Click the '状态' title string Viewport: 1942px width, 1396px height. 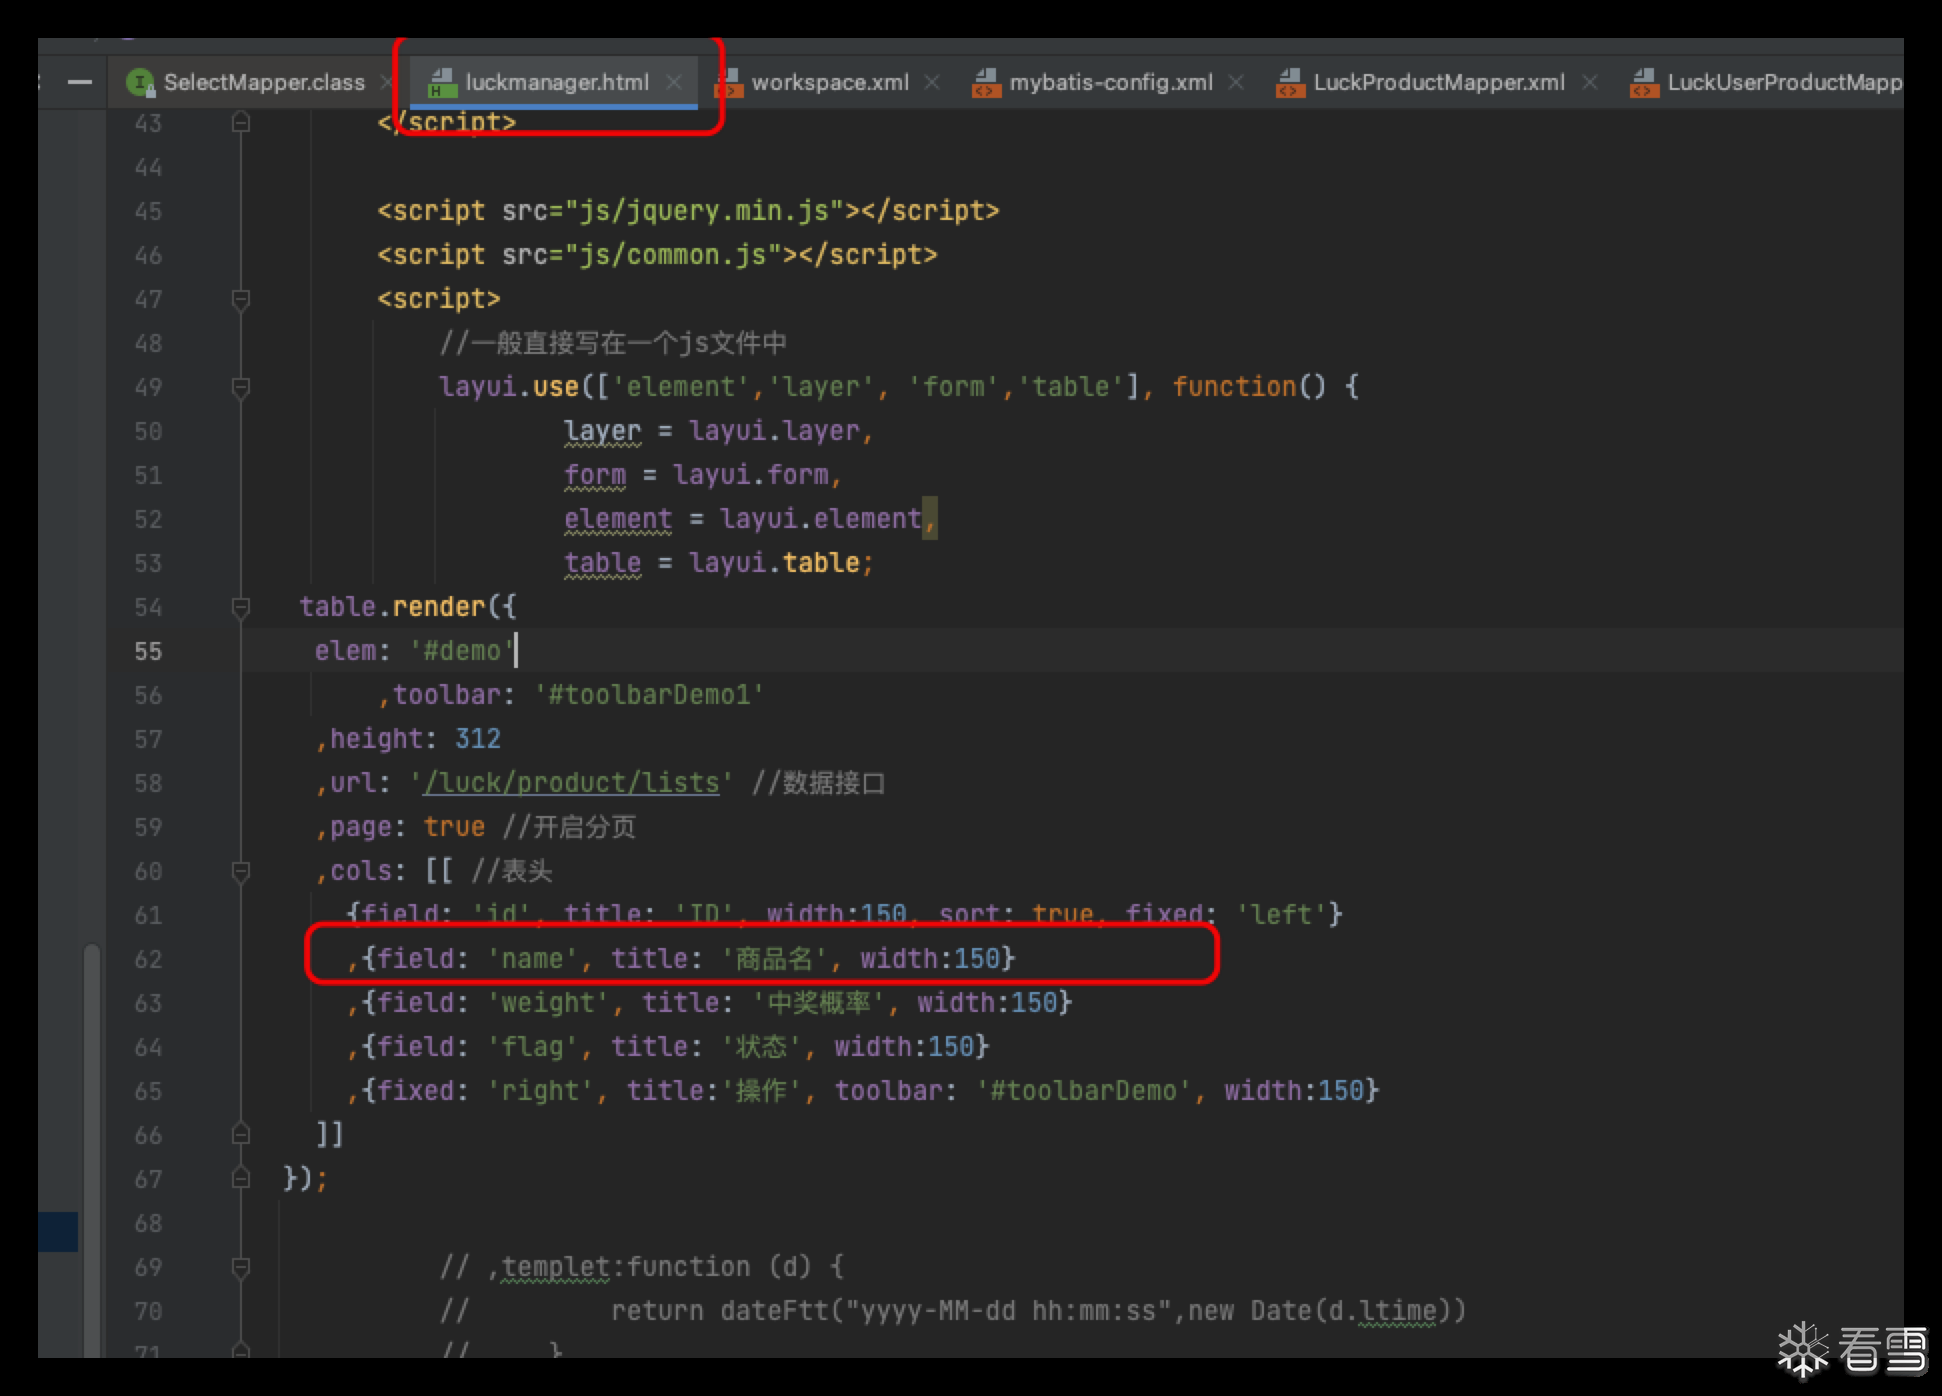[761, 1047]
